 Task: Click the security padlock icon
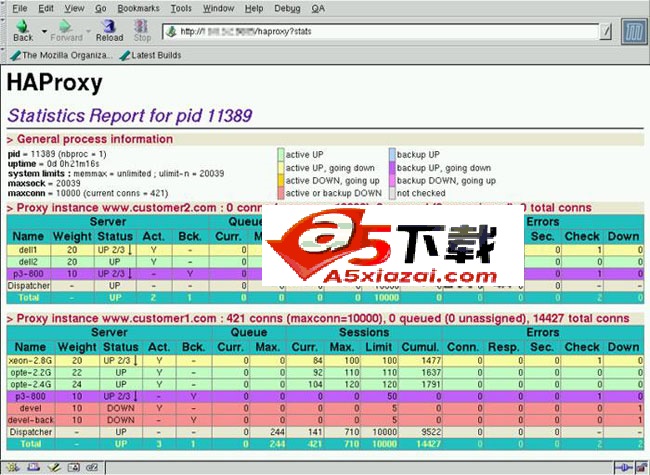click(x=641, y=468)
